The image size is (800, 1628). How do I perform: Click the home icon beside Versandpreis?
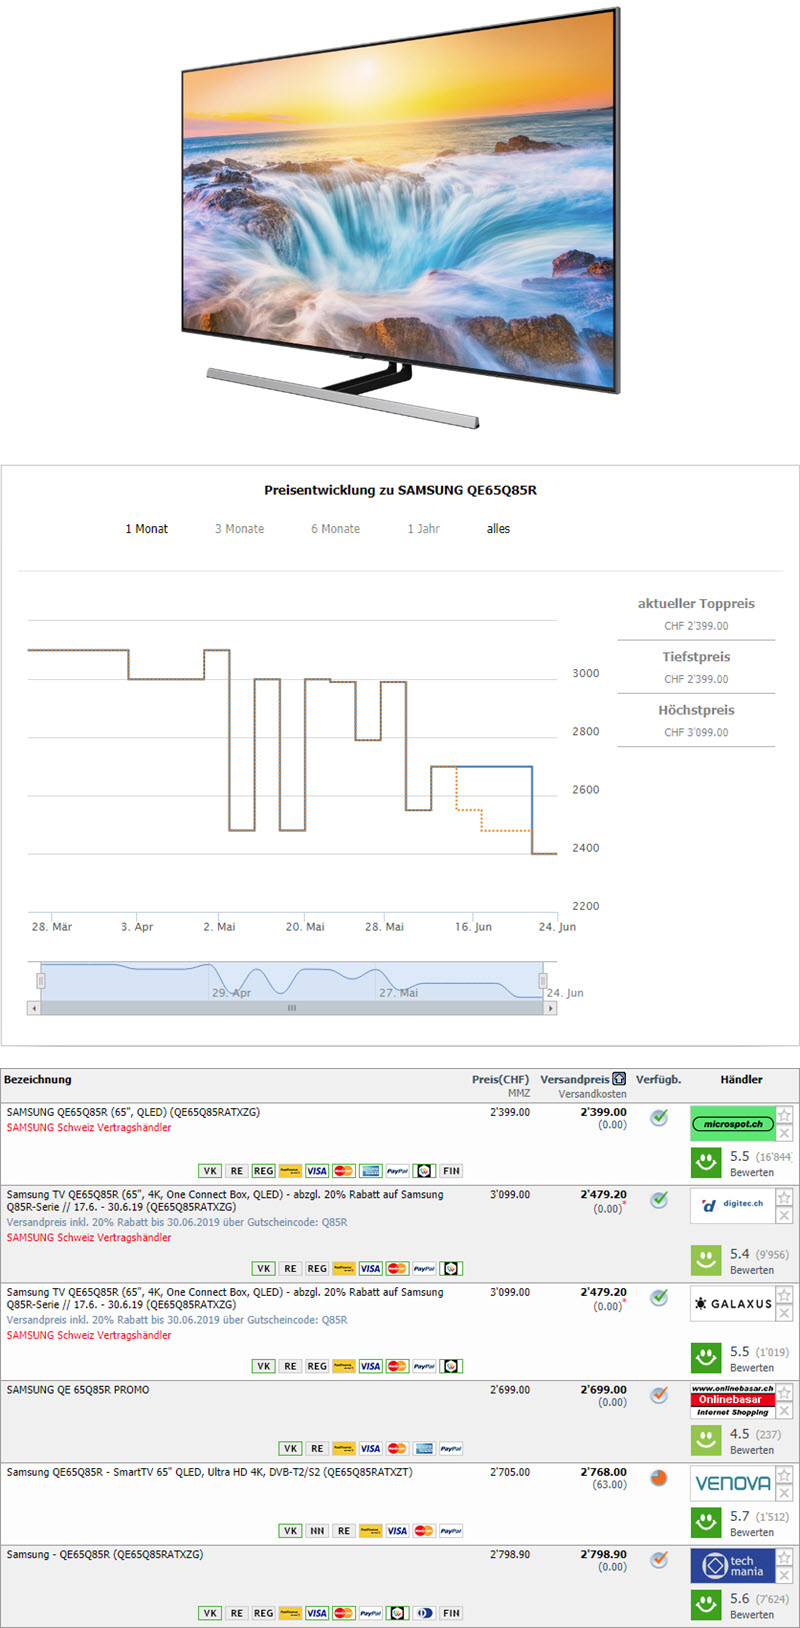click(x=619, y=1079)
